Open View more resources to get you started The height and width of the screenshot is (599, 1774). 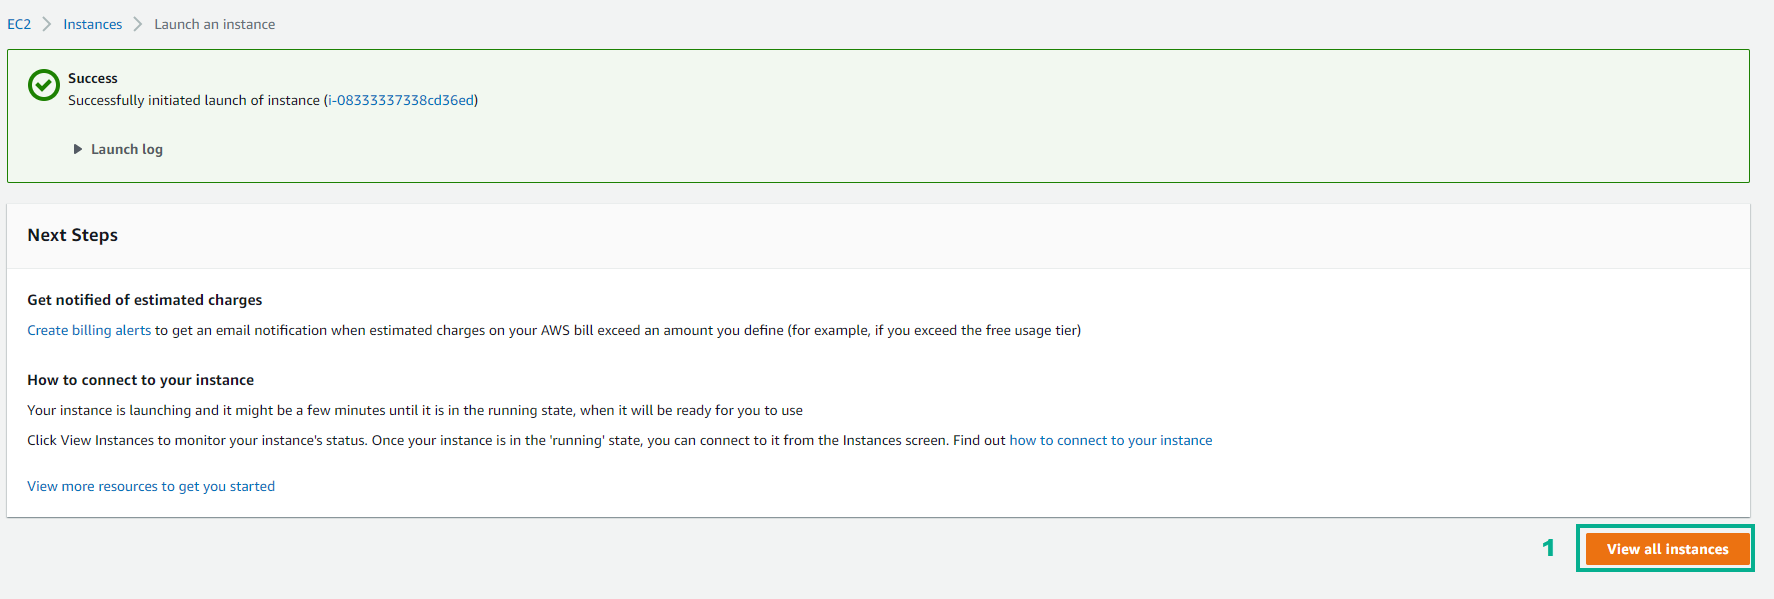point(151,486)
